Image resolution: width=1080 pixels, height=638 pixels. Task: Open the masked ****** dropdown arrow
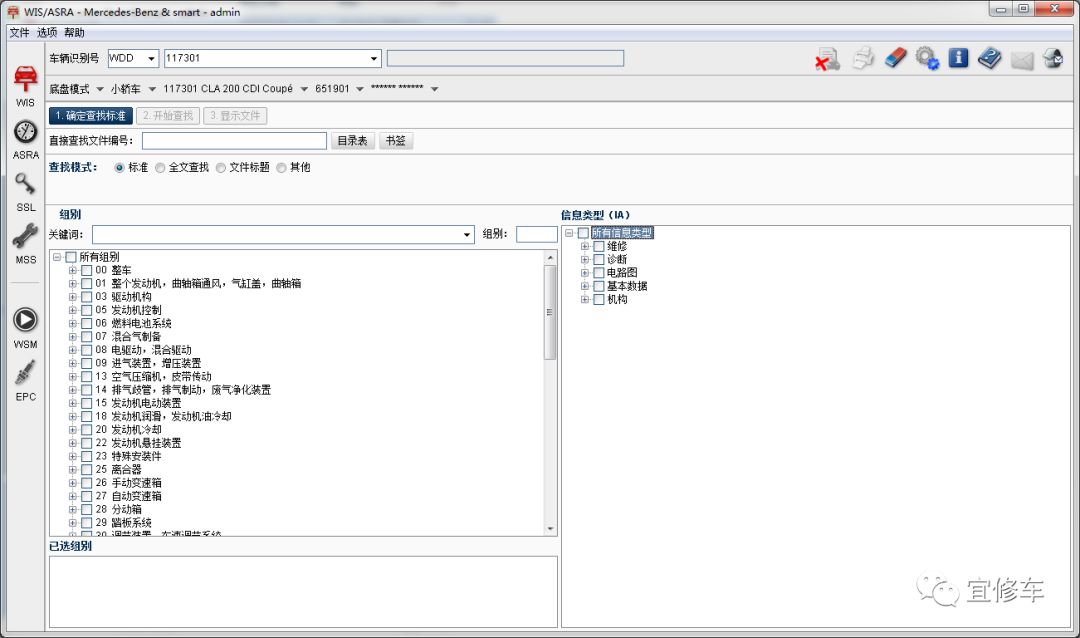coord(435,89)
